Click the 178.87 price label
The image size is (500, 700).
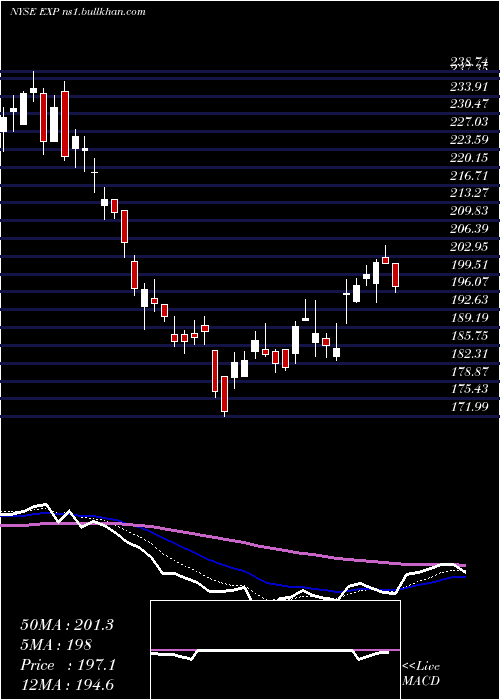pos(468,371)
